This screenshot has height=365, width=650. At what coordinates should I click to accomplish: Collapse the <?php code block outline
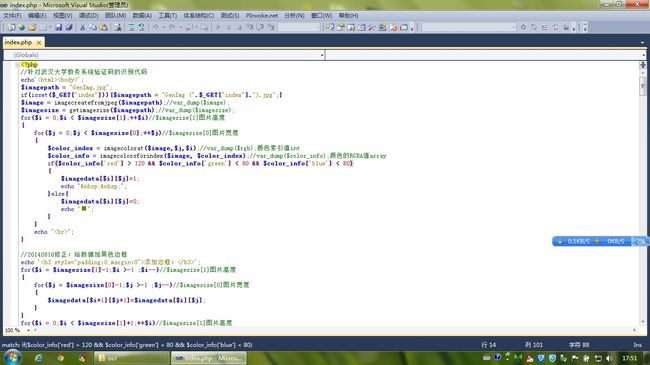pyautogui.click(x=17, y=65)
